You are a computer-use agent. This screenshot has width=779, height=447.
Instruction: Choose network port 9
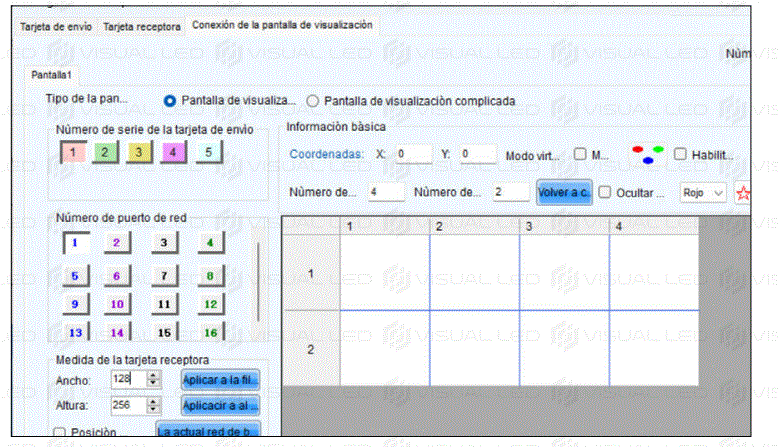tap(76, 304)
